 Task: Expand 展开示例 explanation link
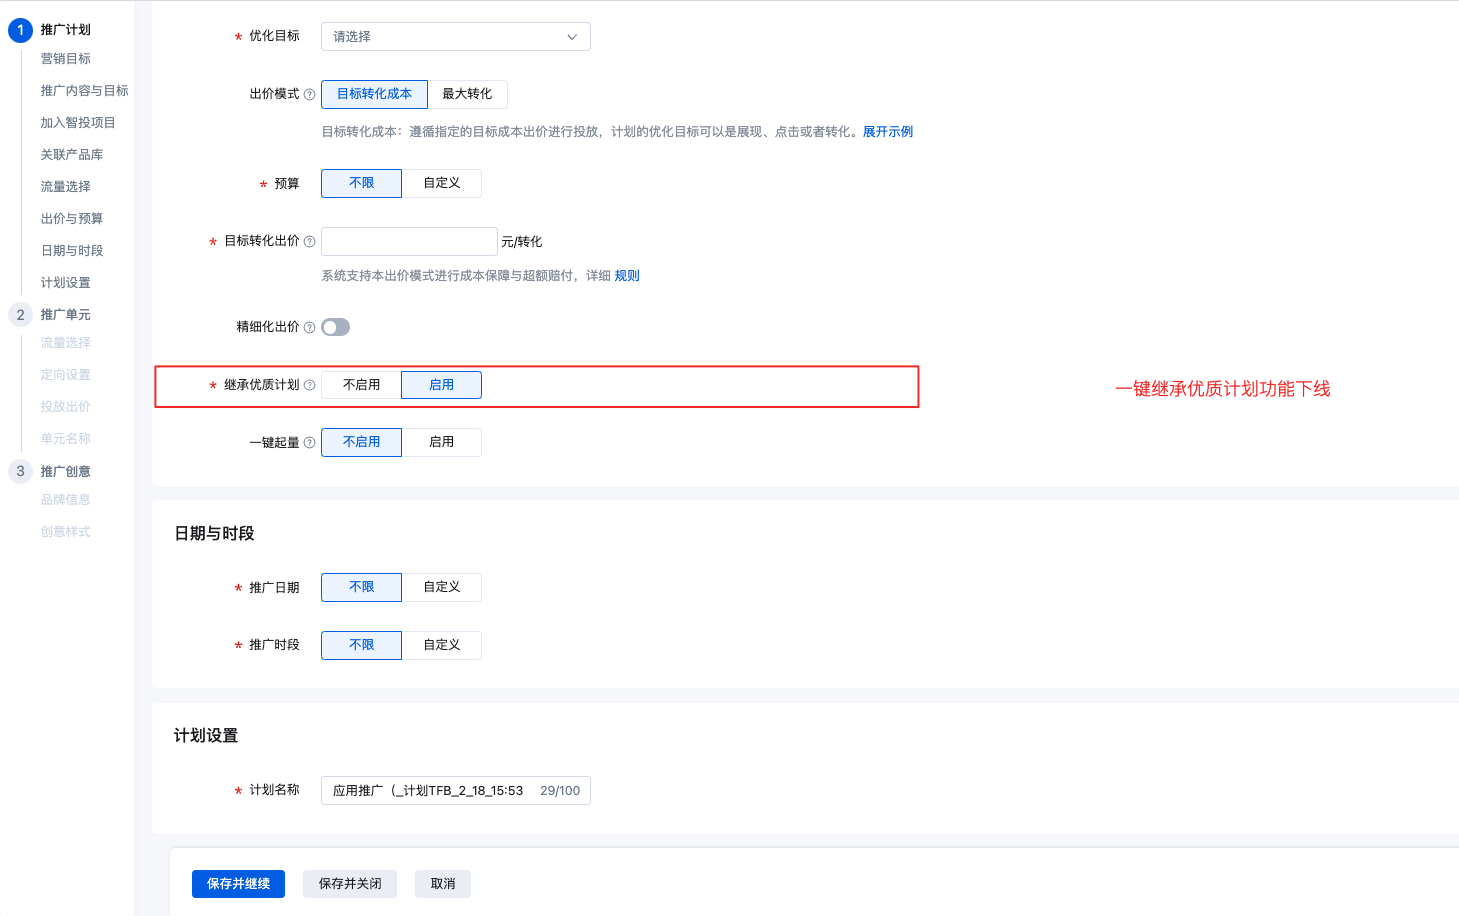click(887, 132)
